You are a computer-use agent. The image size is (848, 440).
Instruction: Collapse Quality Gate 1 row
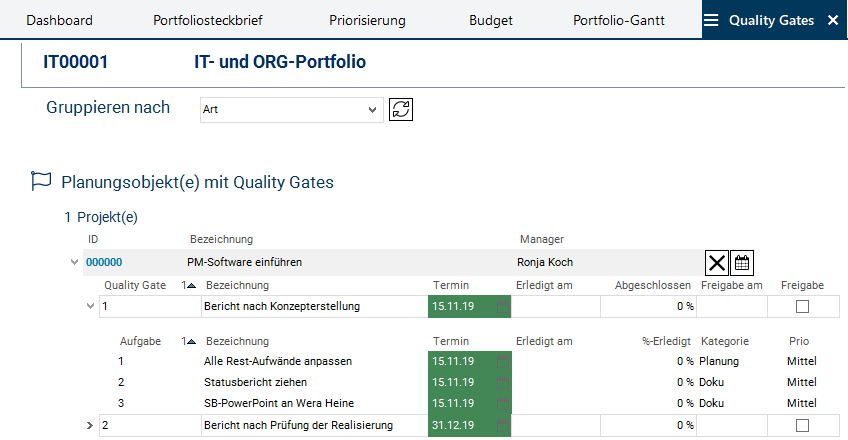(90, 306)
